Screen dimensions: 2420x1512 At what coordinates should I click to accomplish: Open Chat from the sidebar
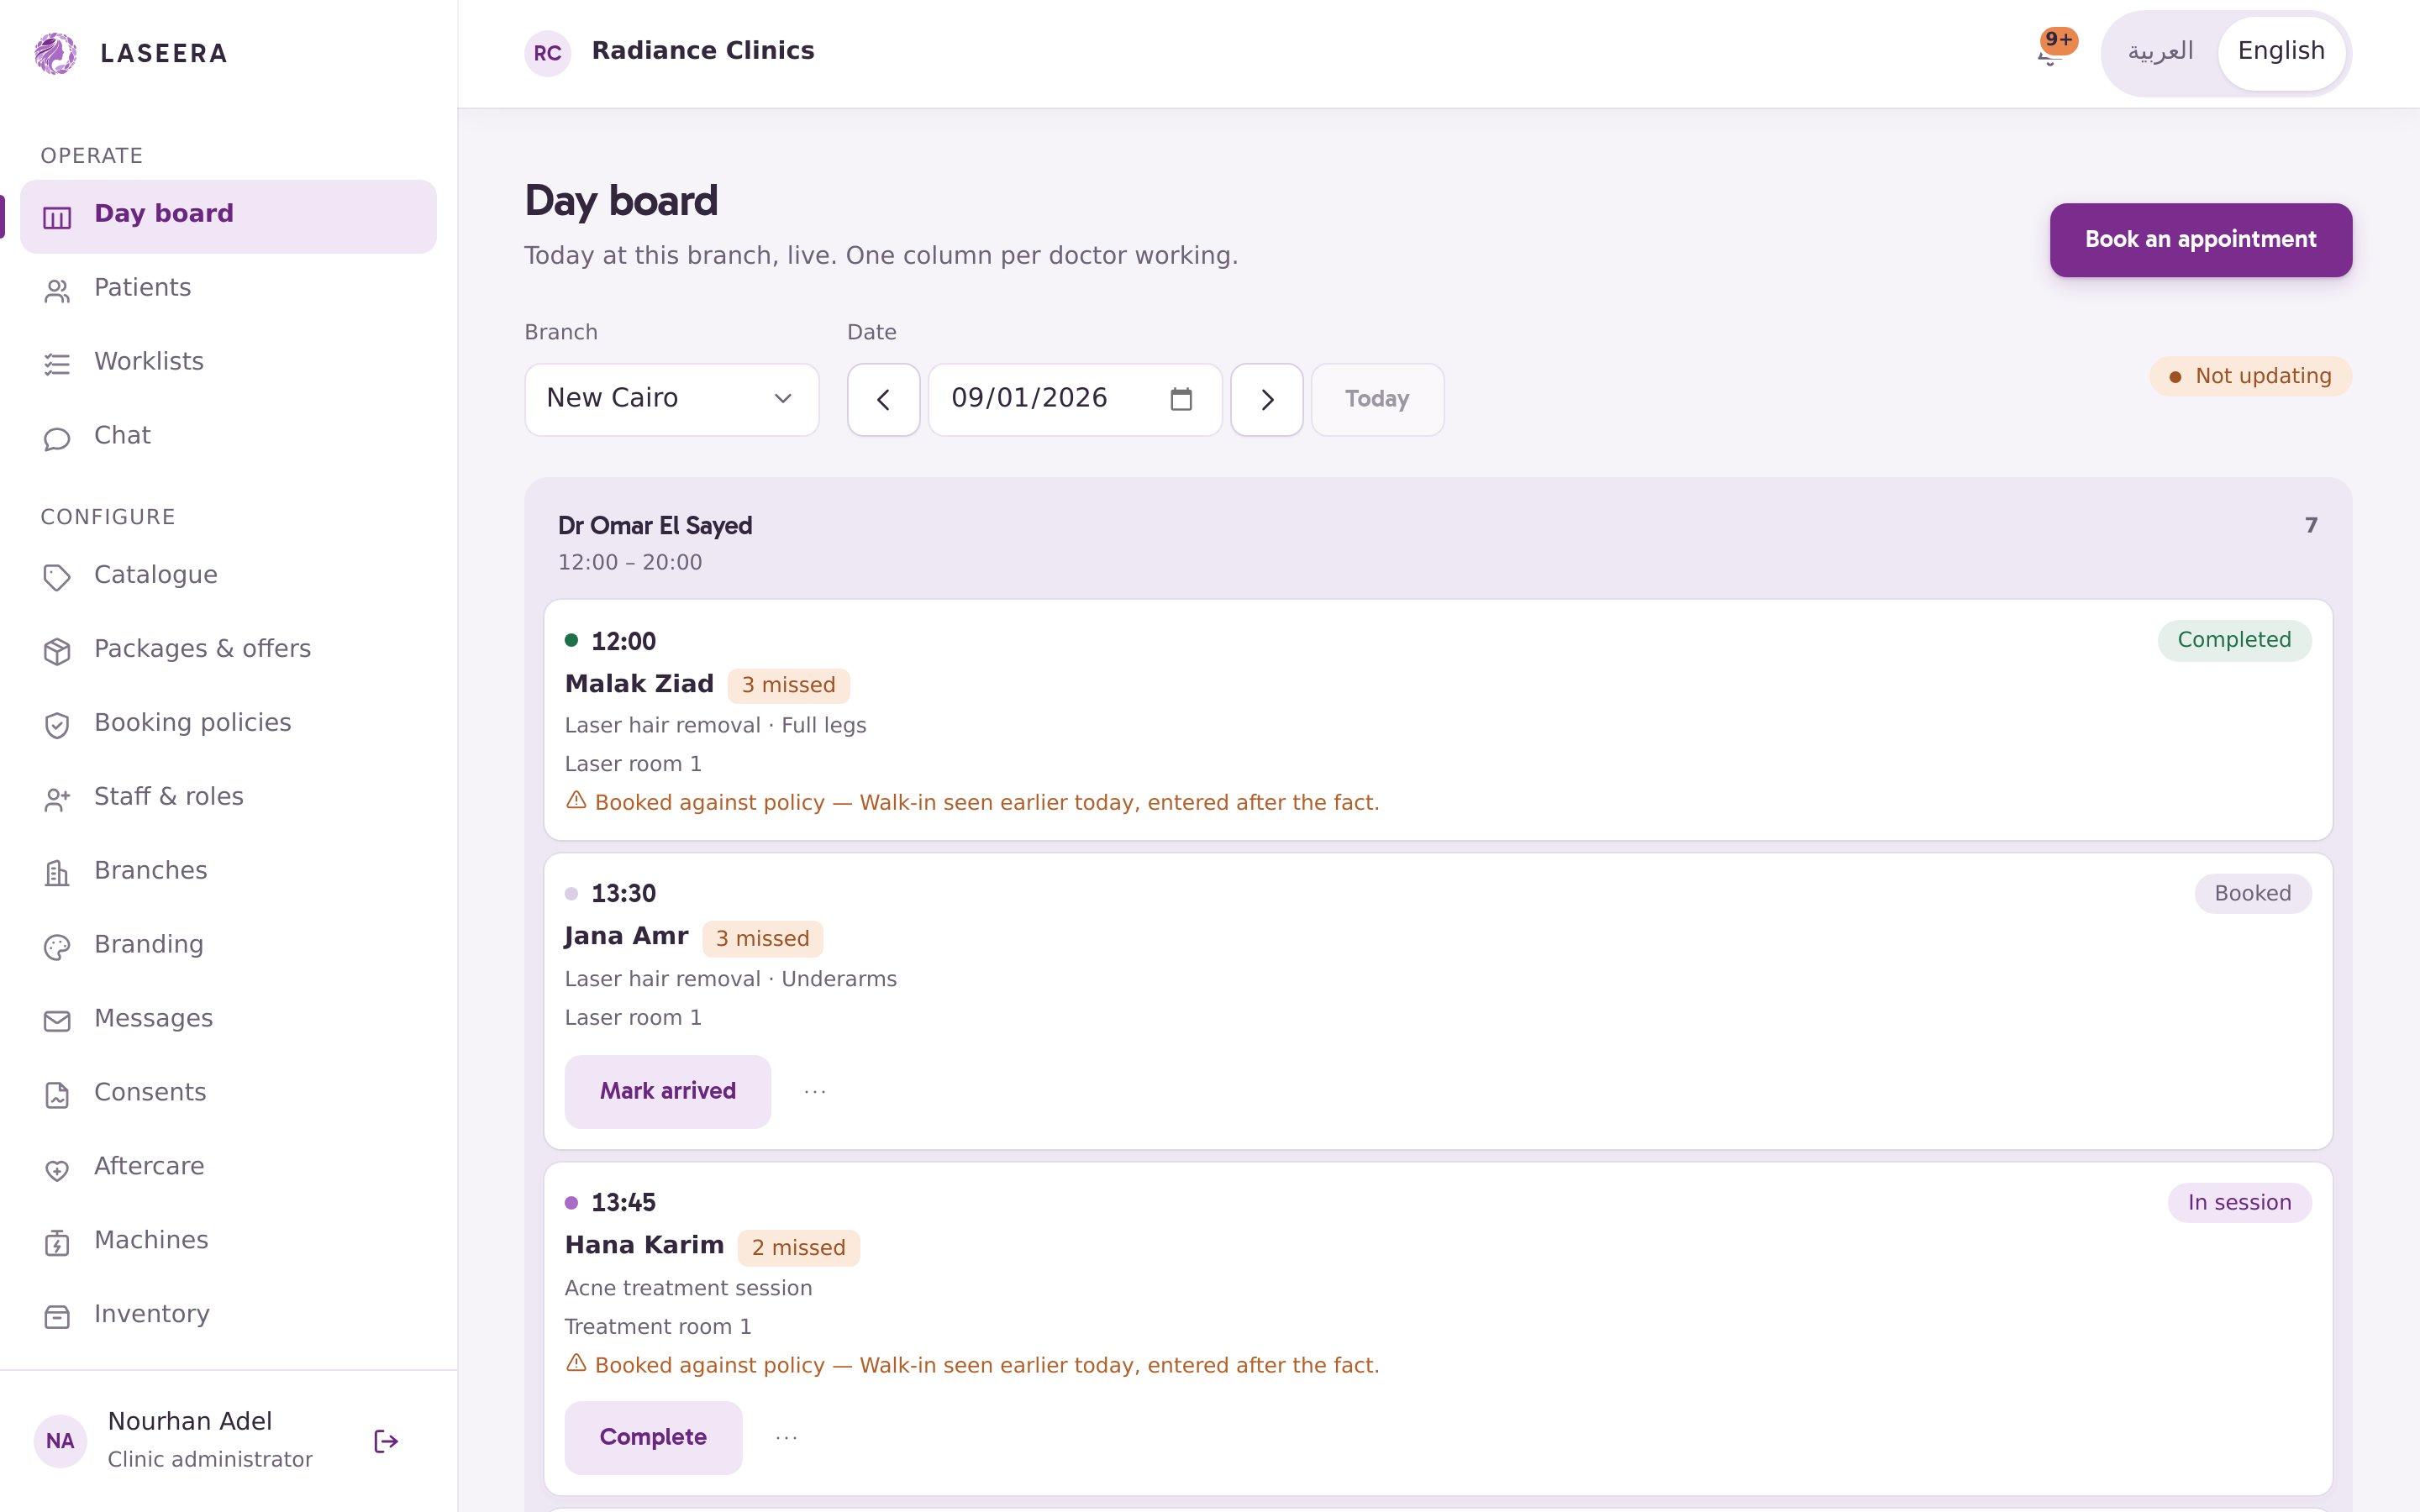point(228,437)
